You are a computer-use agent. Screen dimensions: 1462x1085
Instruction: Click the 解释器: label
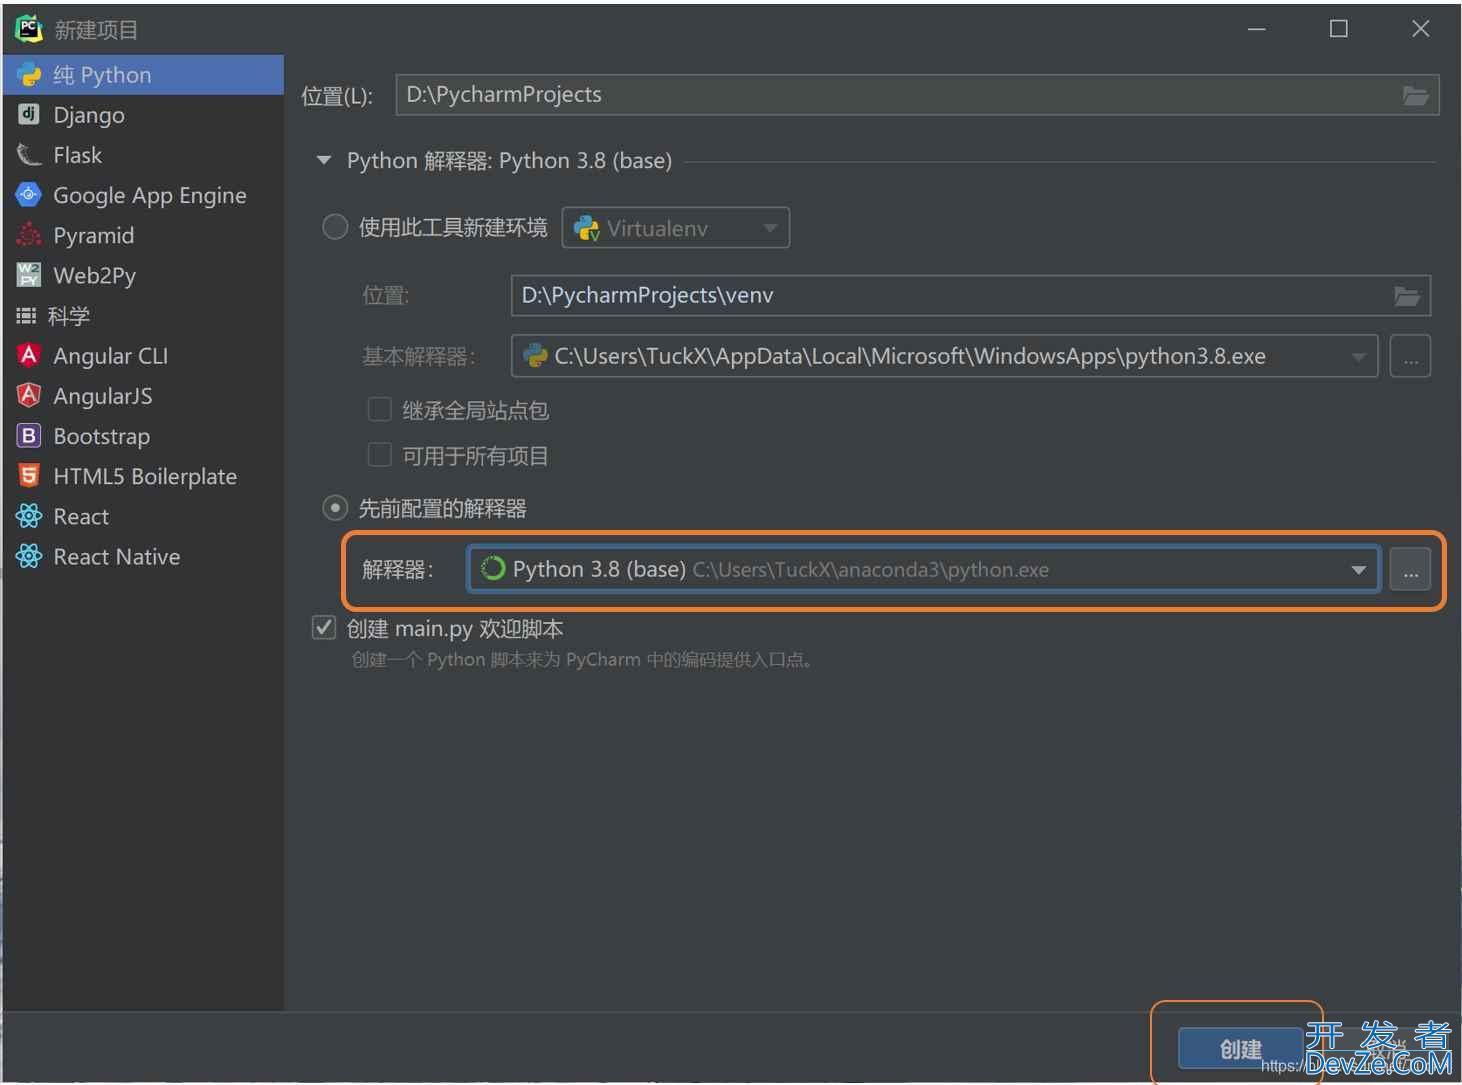coord(398,570)
